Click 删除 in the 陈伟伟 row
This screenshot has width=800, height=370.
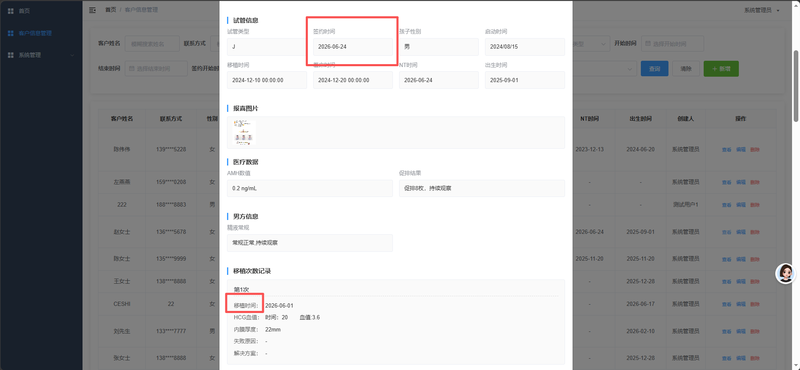click(755, 150)
